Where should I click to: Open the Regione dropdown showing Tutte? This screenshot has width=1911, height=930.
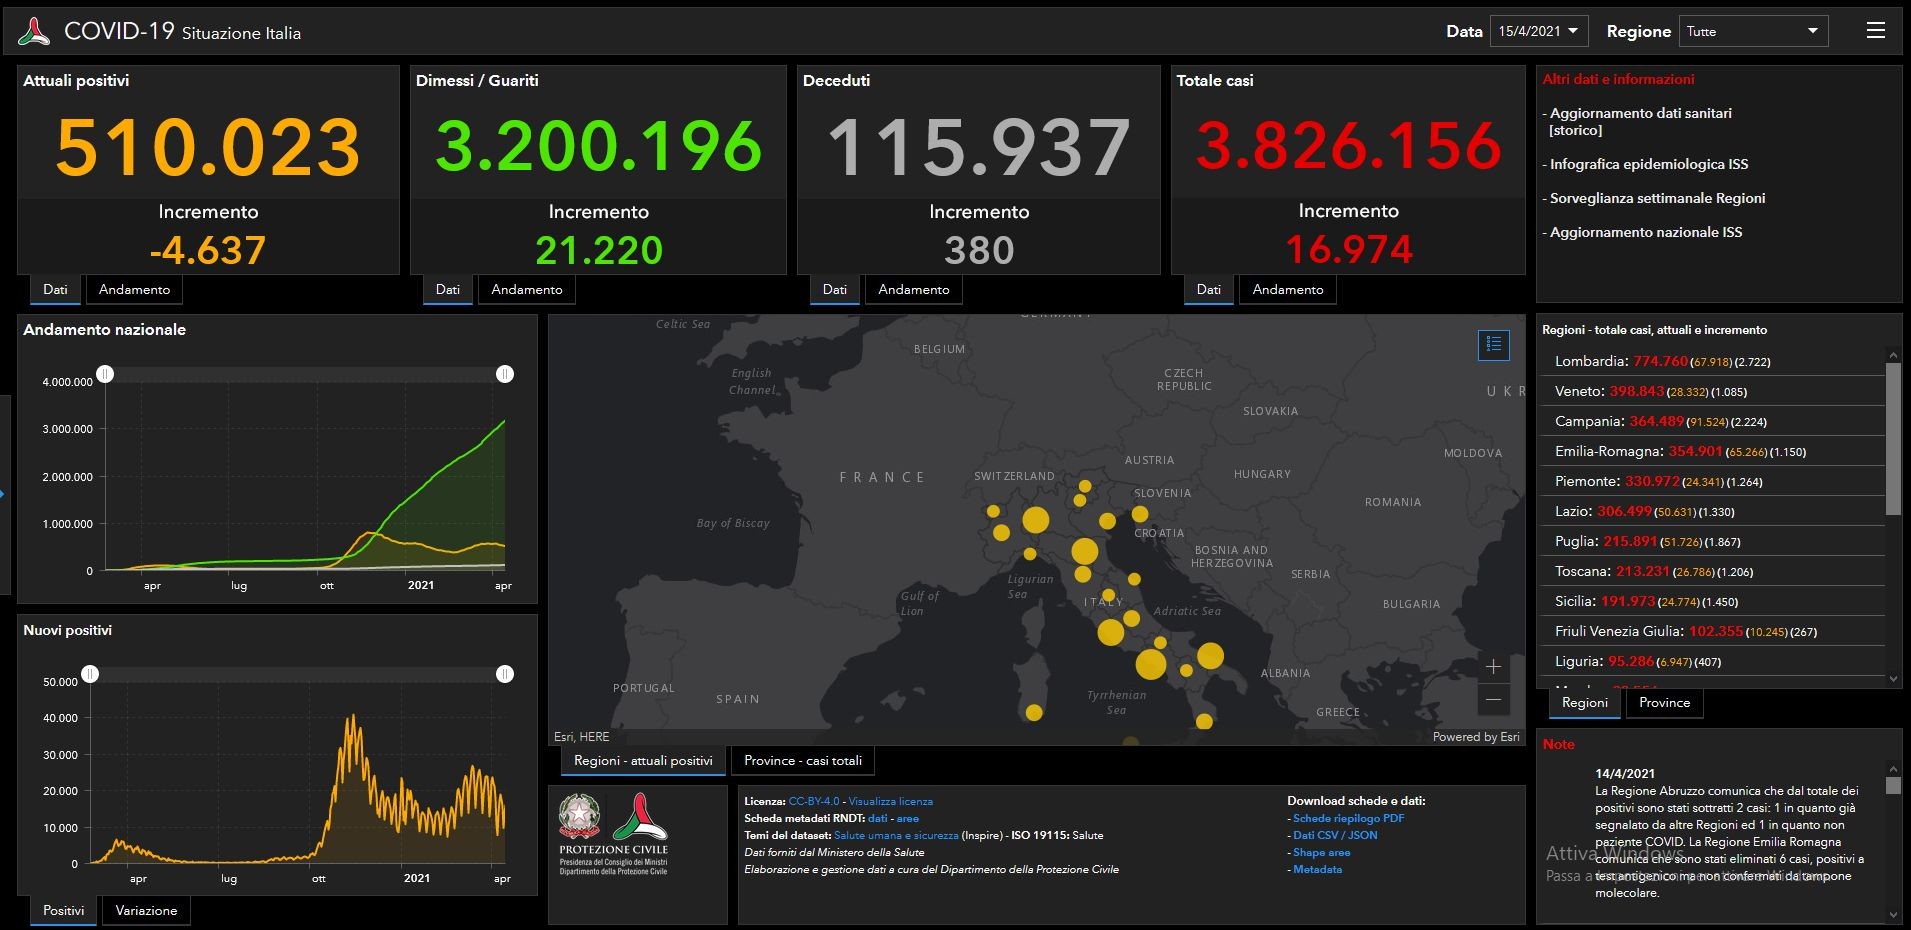(1753, 31)
